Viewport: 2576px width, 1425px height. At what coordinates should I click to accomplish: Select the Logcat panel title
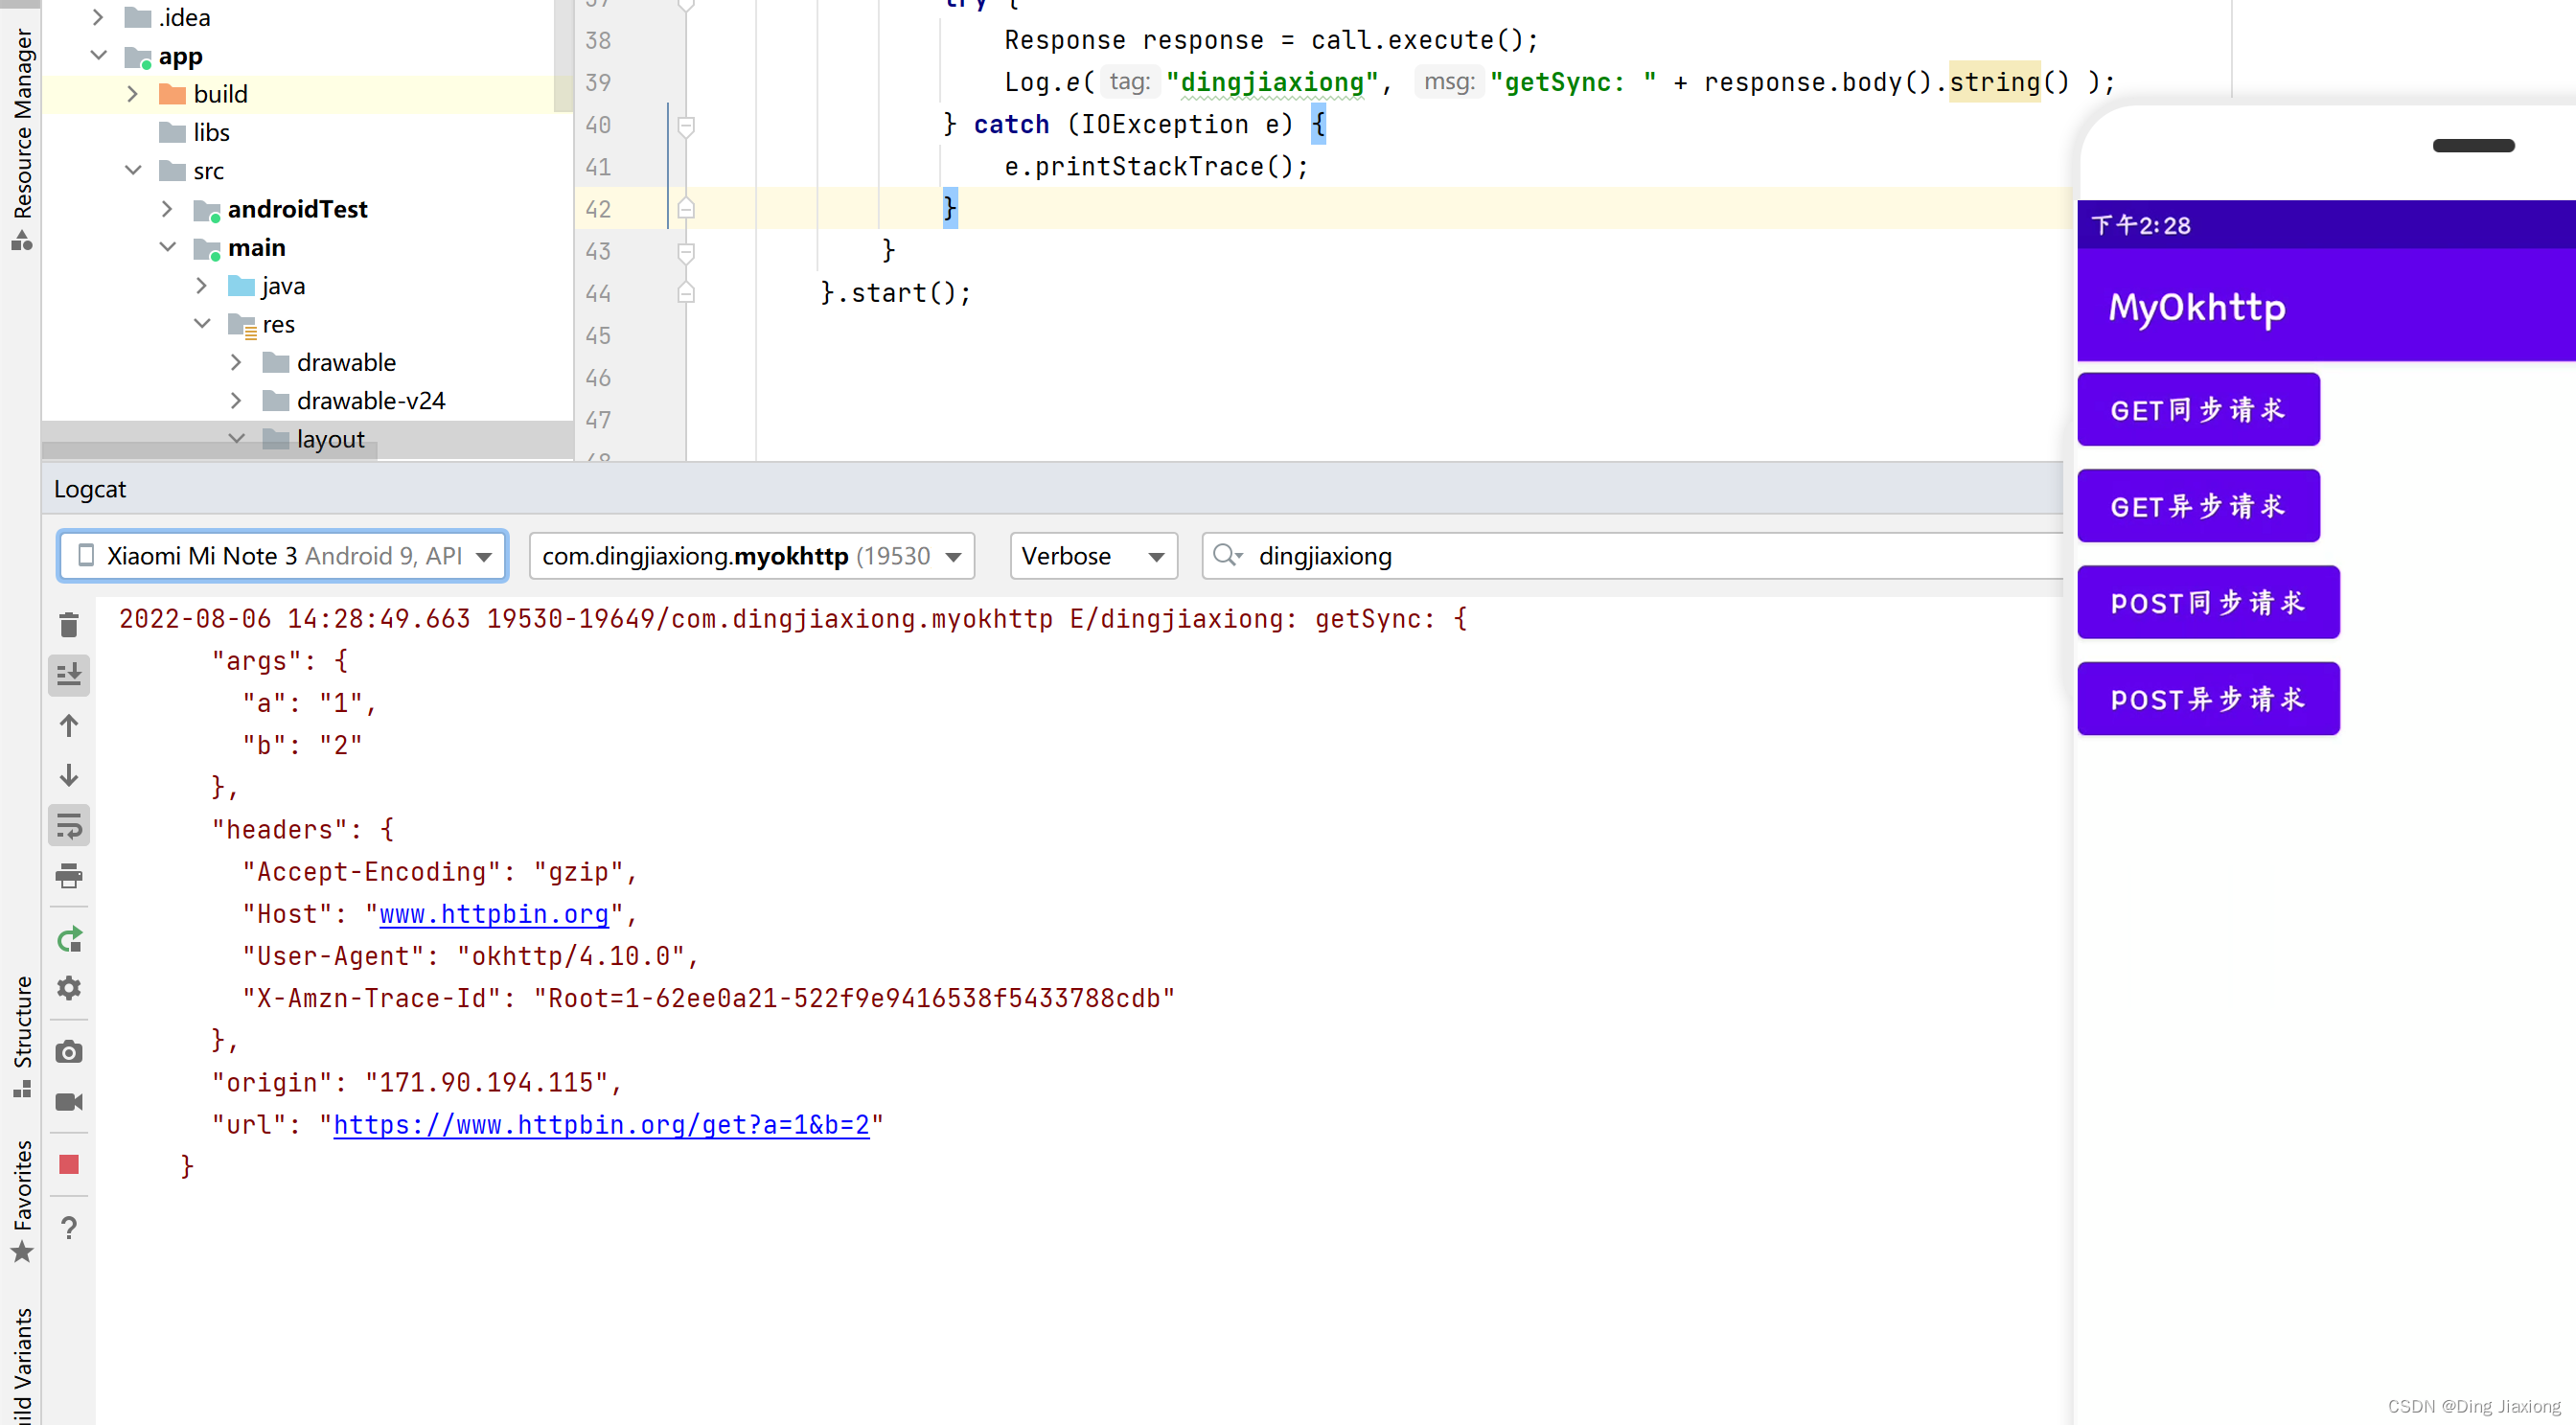(x=90, y=489)
